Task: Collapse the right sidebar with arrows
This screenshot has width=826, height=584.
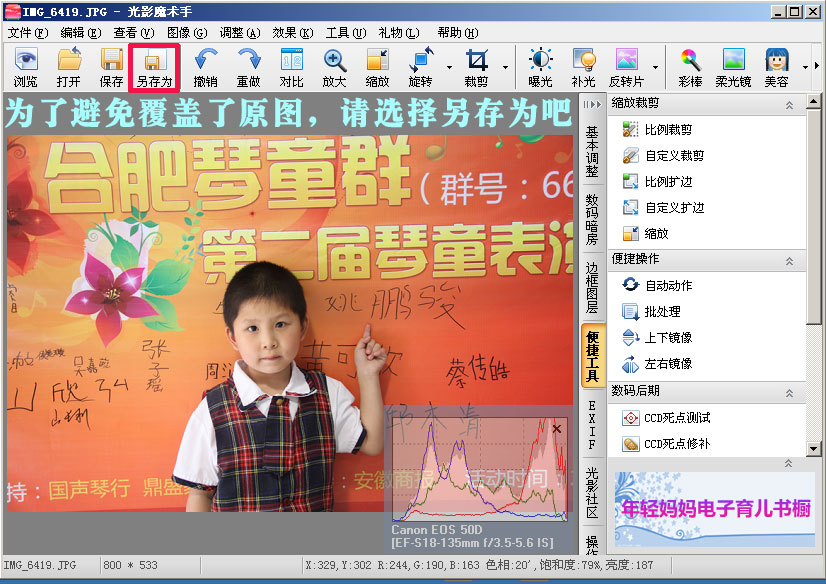Action: point(592,104)
